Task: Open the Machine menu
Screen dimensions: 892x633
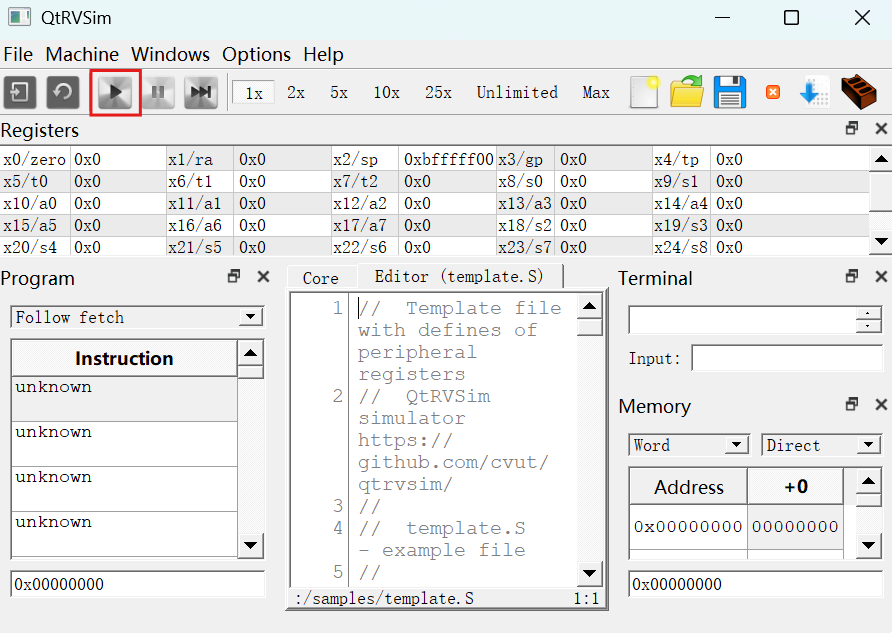Action: (x=82, y=55)
